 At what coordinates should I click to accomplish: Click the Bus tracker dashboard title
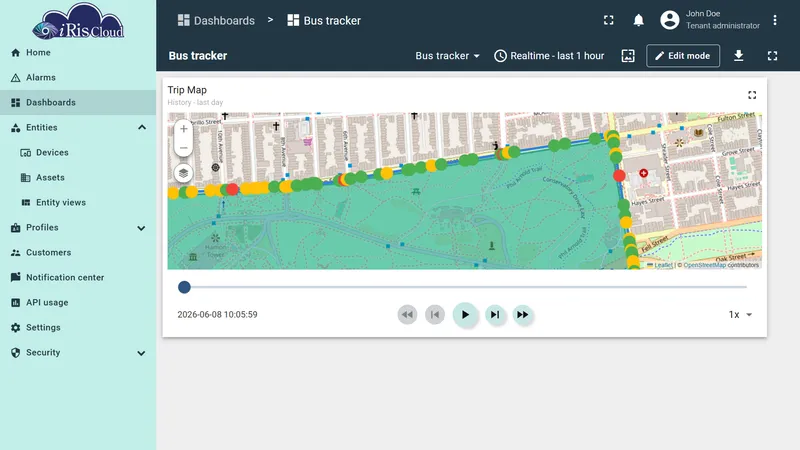tap(198, 56)
